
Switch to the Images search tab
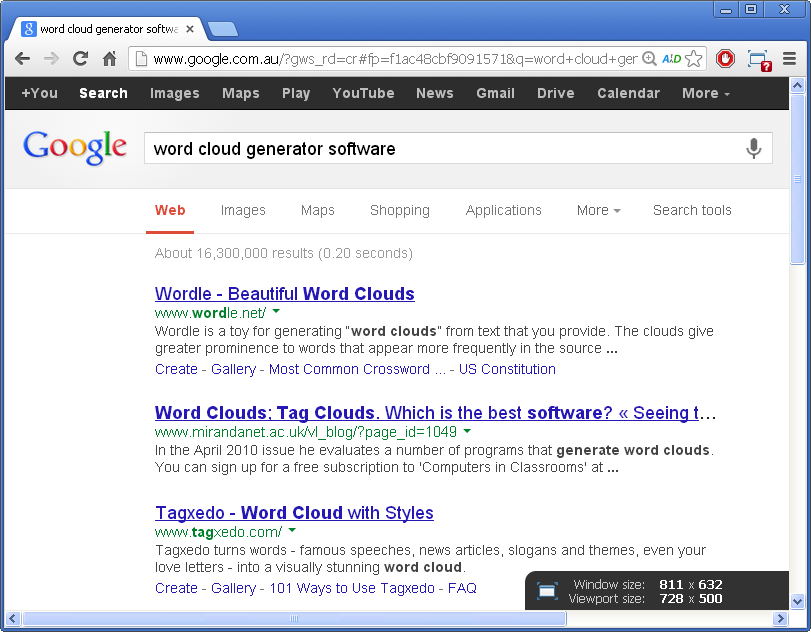[243, 210]
